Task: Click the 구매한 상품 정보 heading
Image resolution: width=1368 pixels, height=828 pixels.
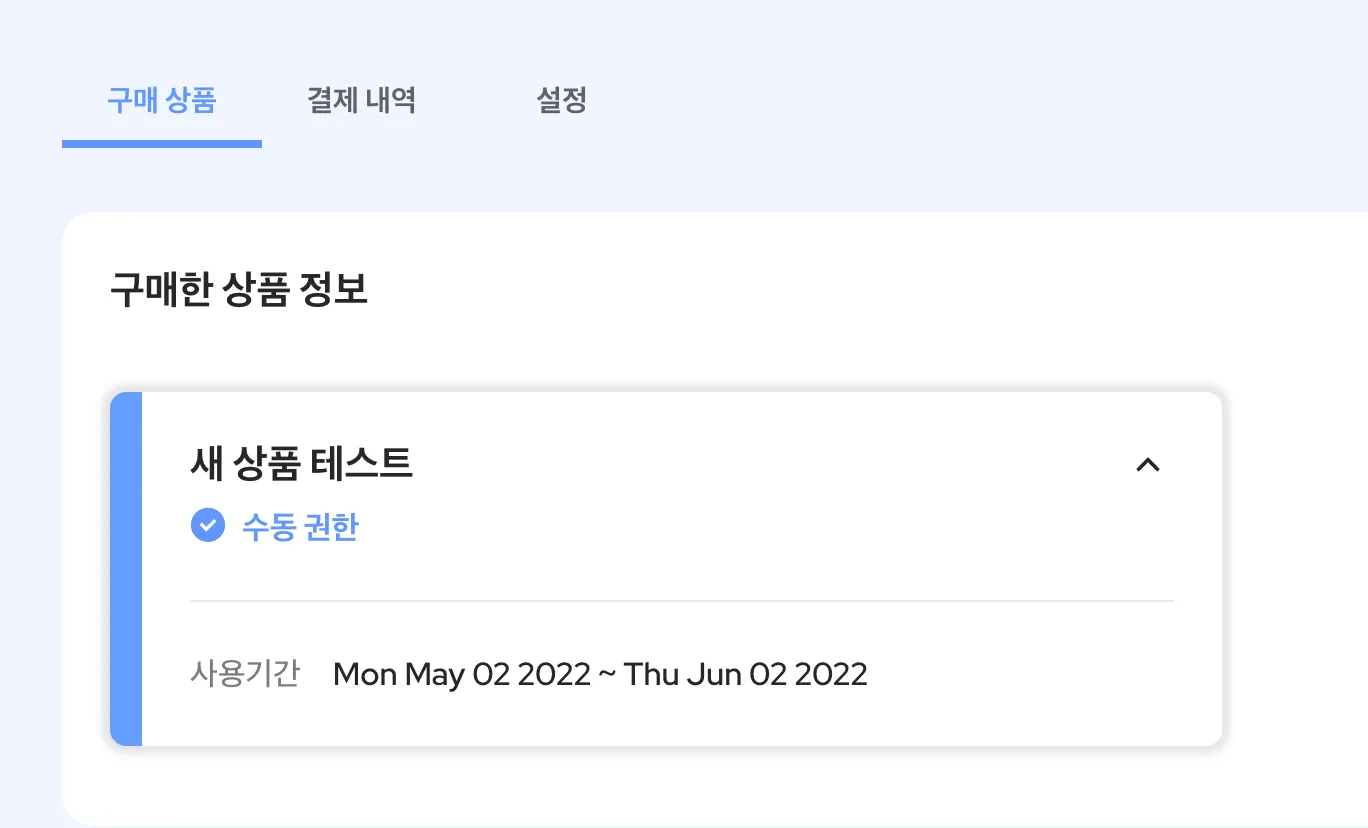Action: tap(238, 290)
